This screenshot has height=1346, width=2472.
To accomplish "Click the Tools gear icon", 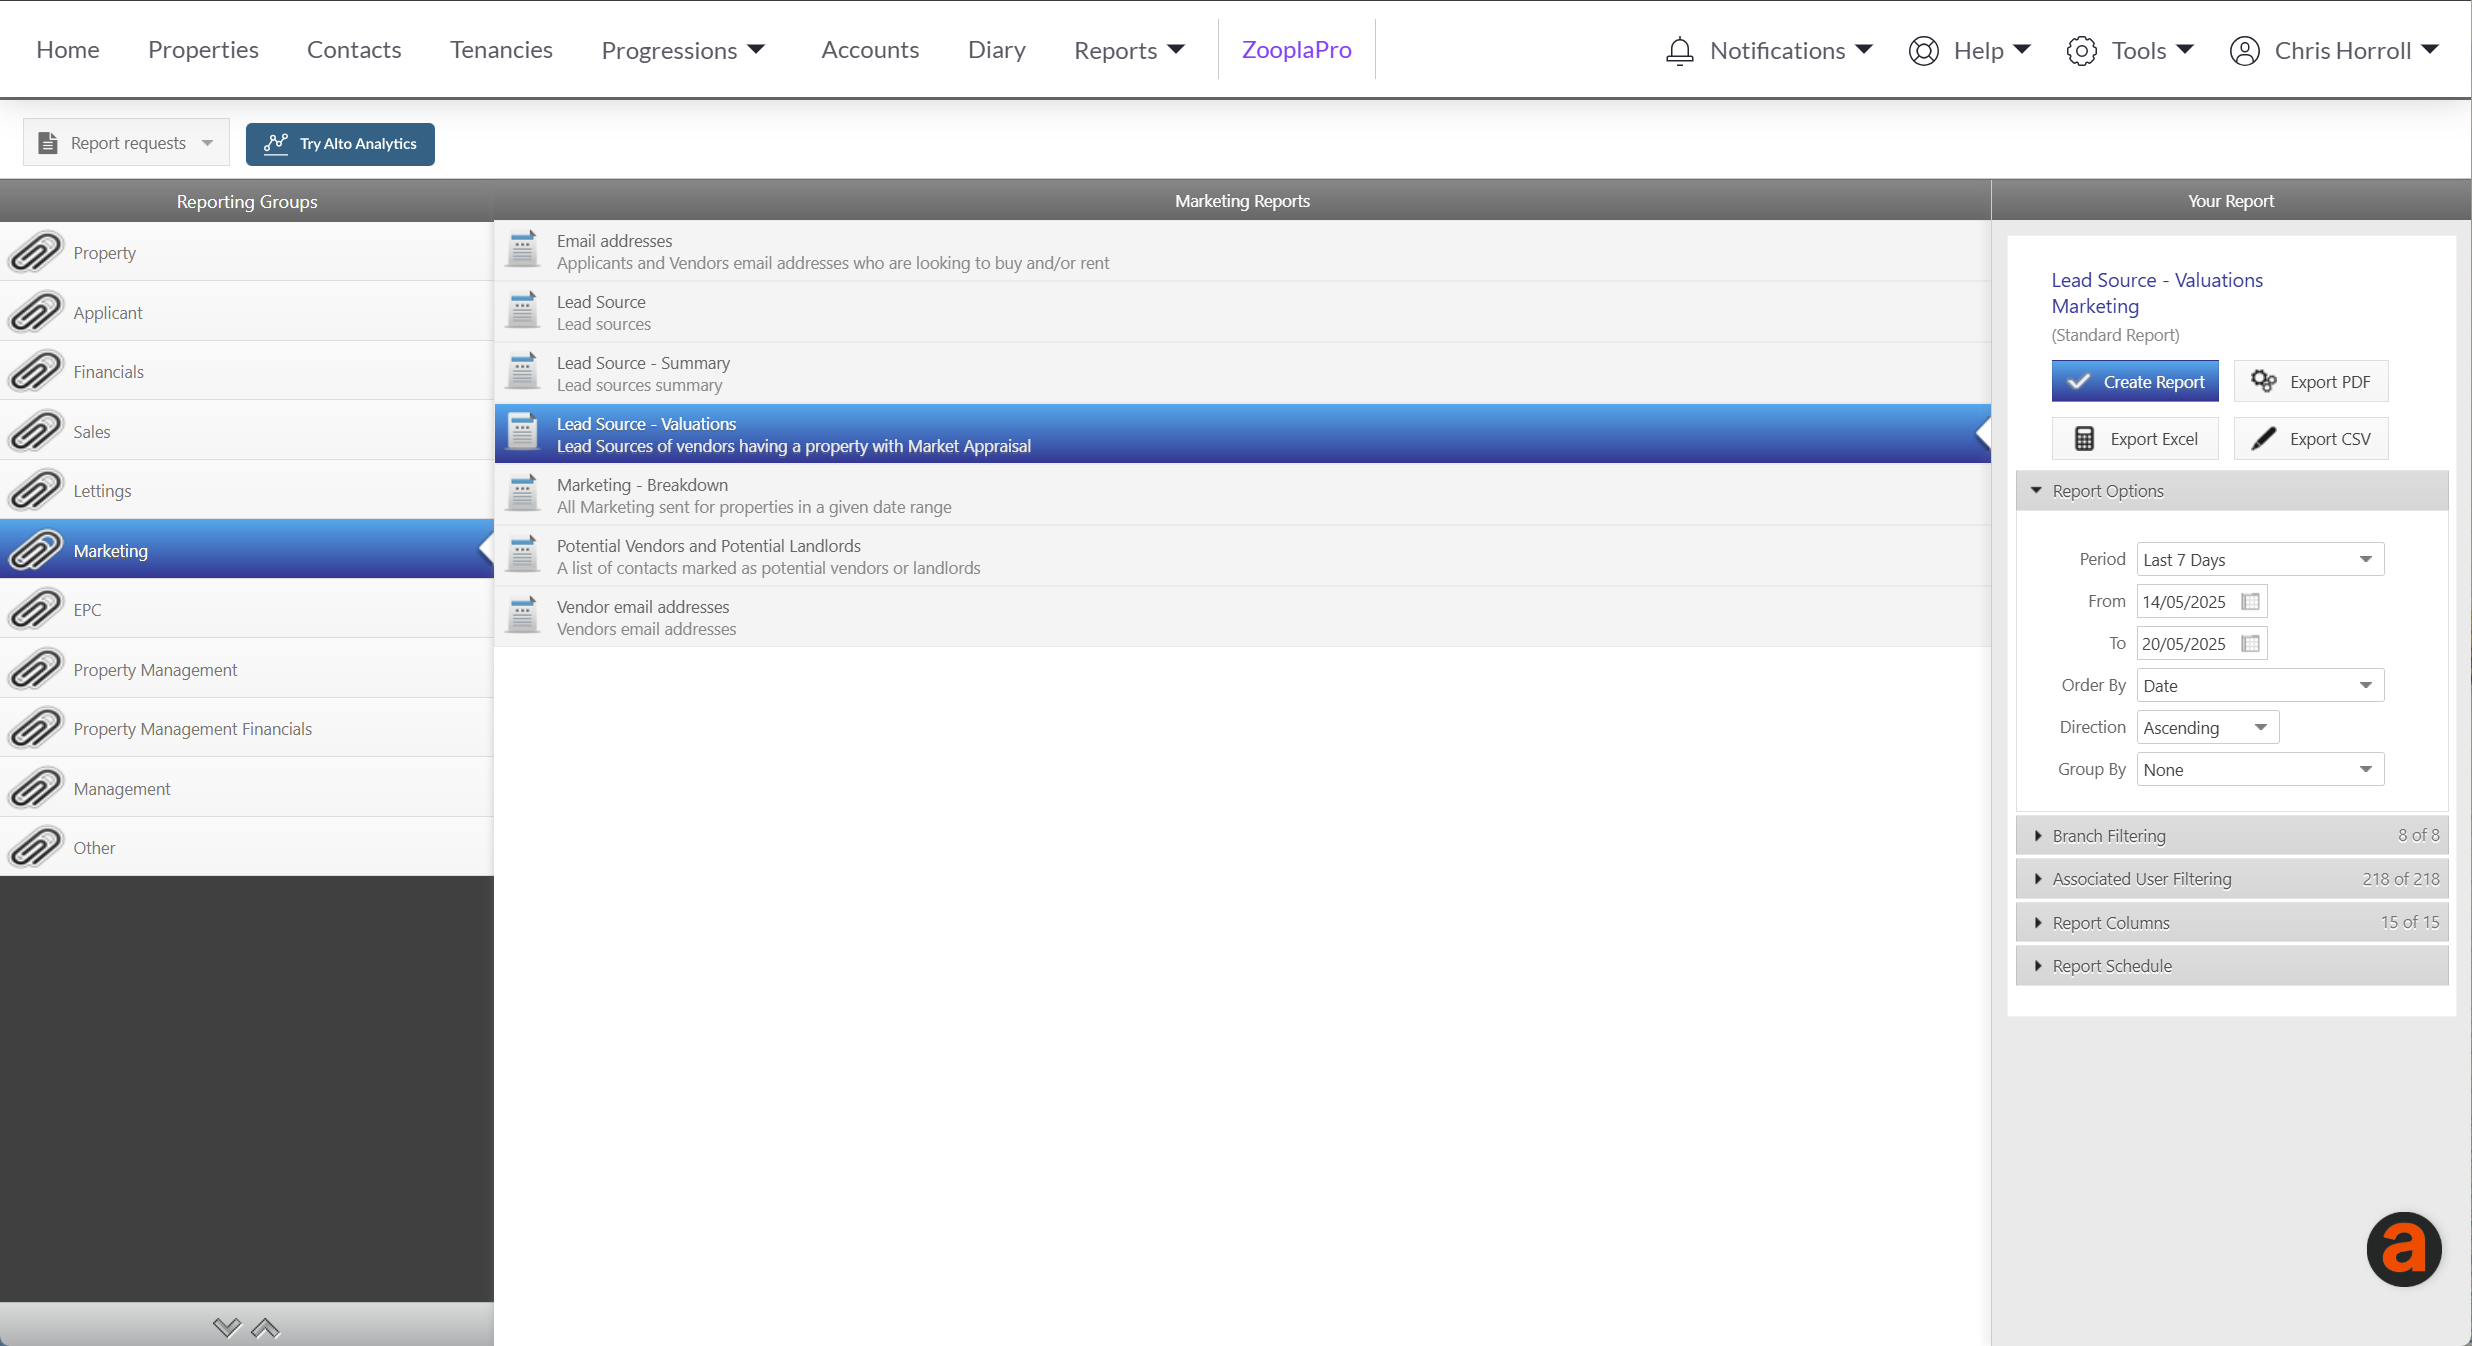I will point(2081,51).
